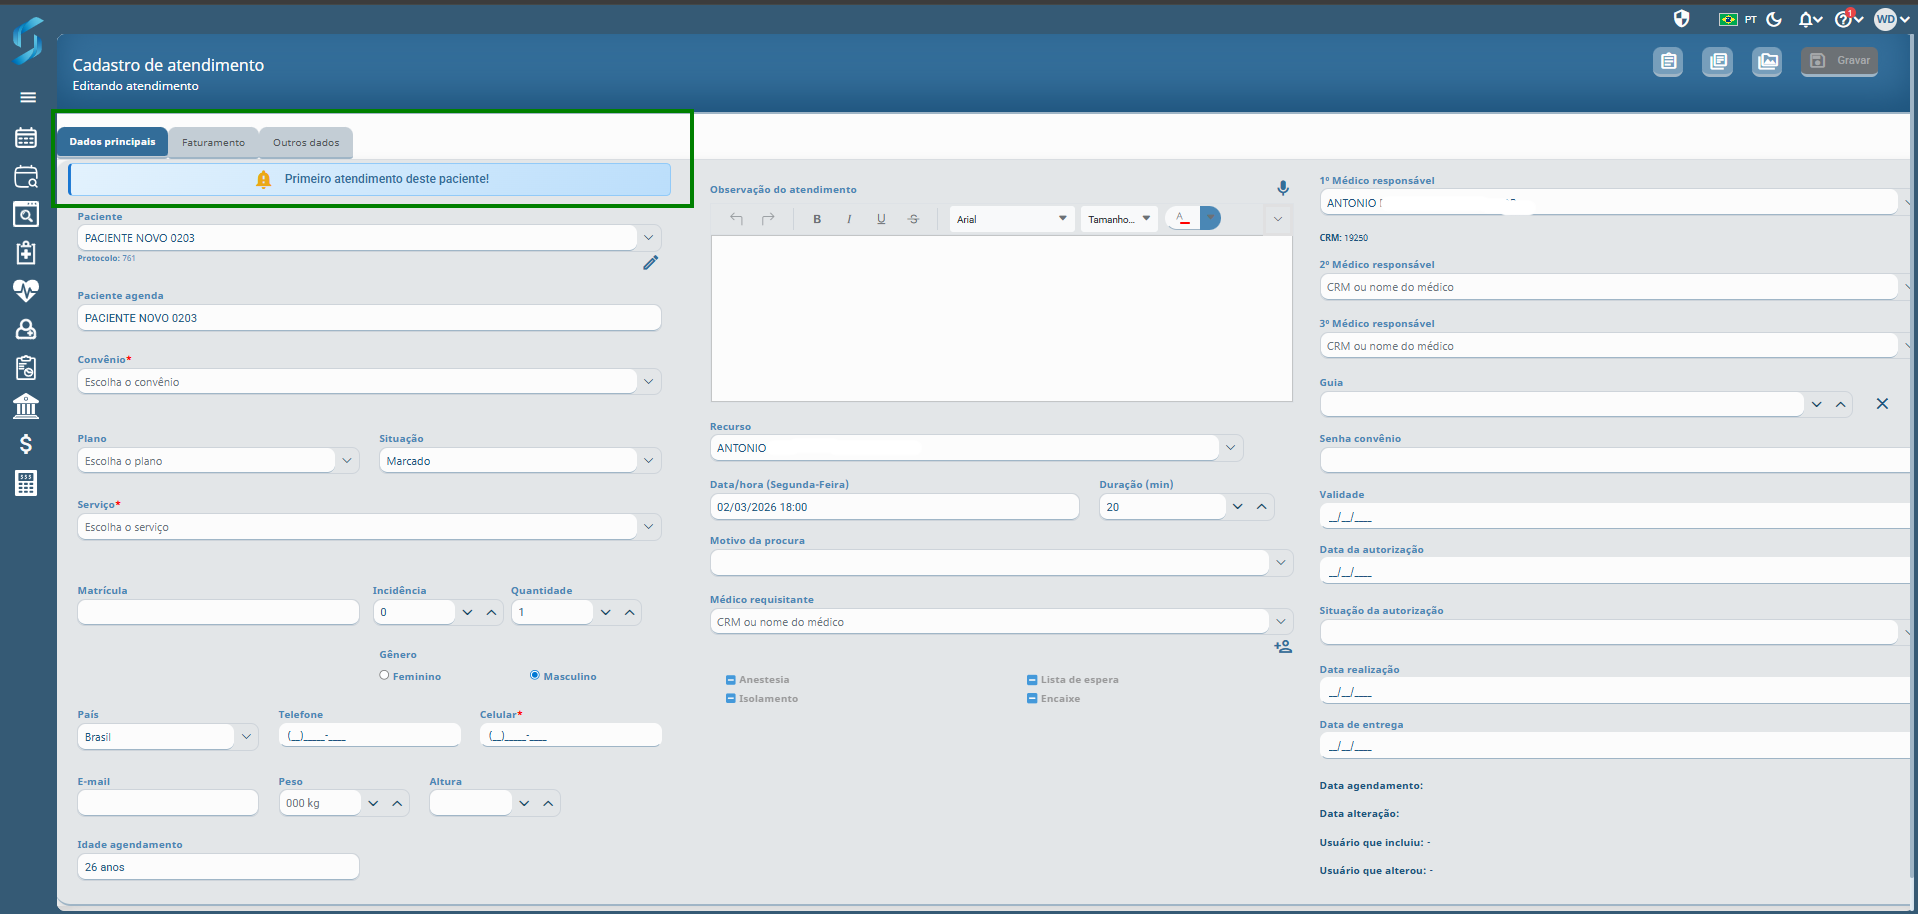Select the Feminino gender option
Image resolution: width=1918 pixels, height=914 pixels.
(384, 676)
